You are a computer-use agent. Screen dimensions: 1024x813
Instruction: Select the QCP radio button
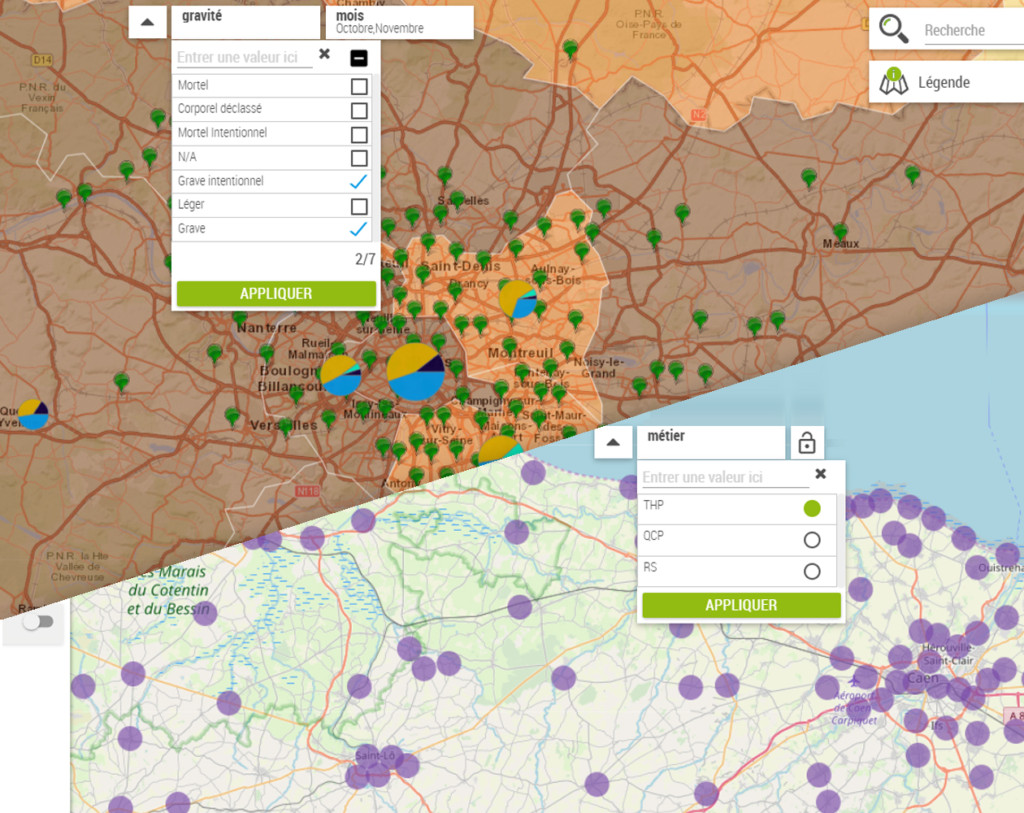pos(812,540)
